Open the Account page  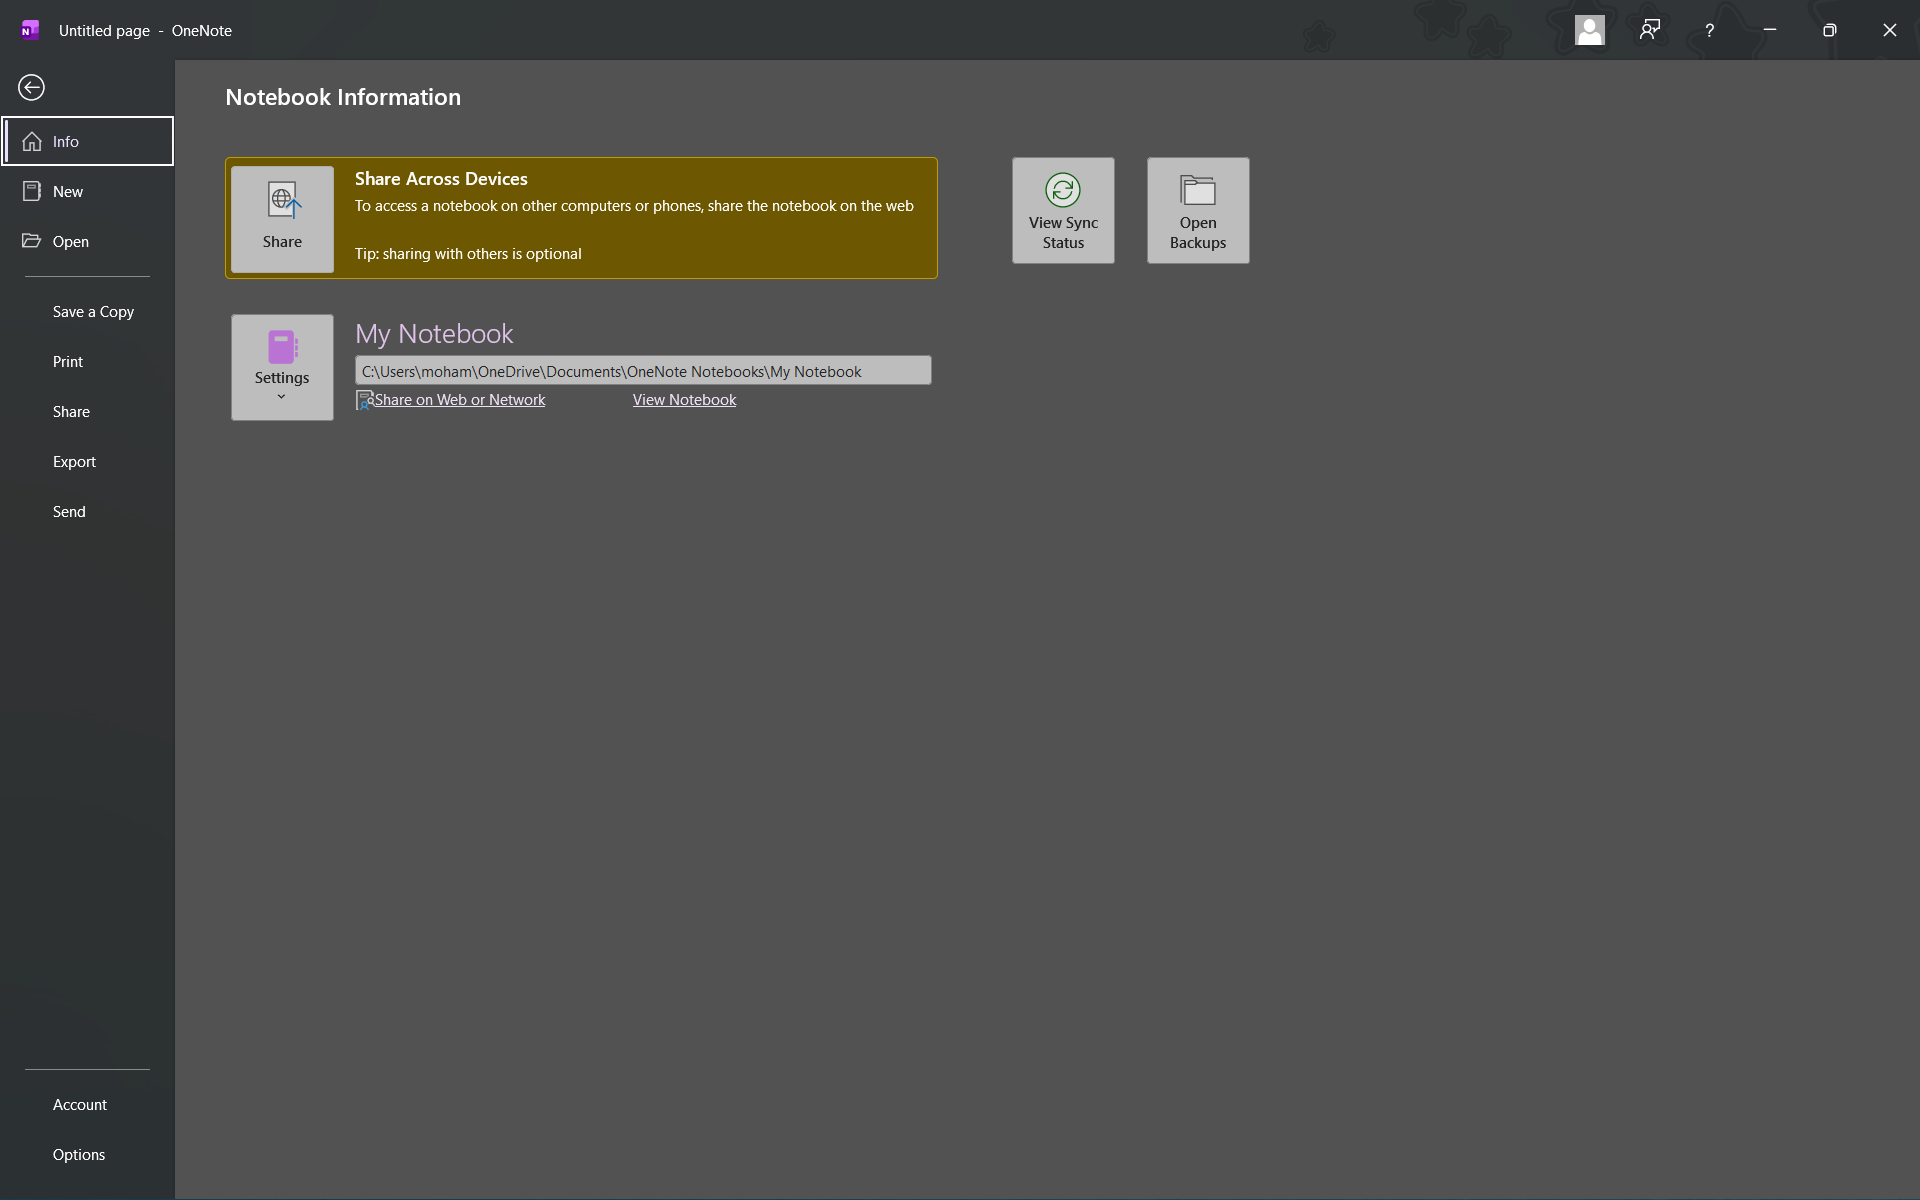coord(88,1104)
